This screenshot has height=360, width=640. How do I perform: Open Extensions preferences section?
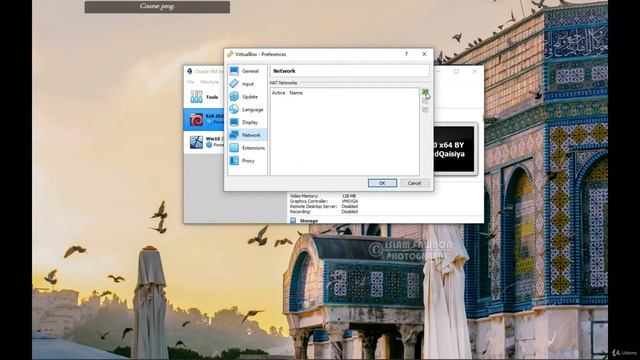(247, 148)
